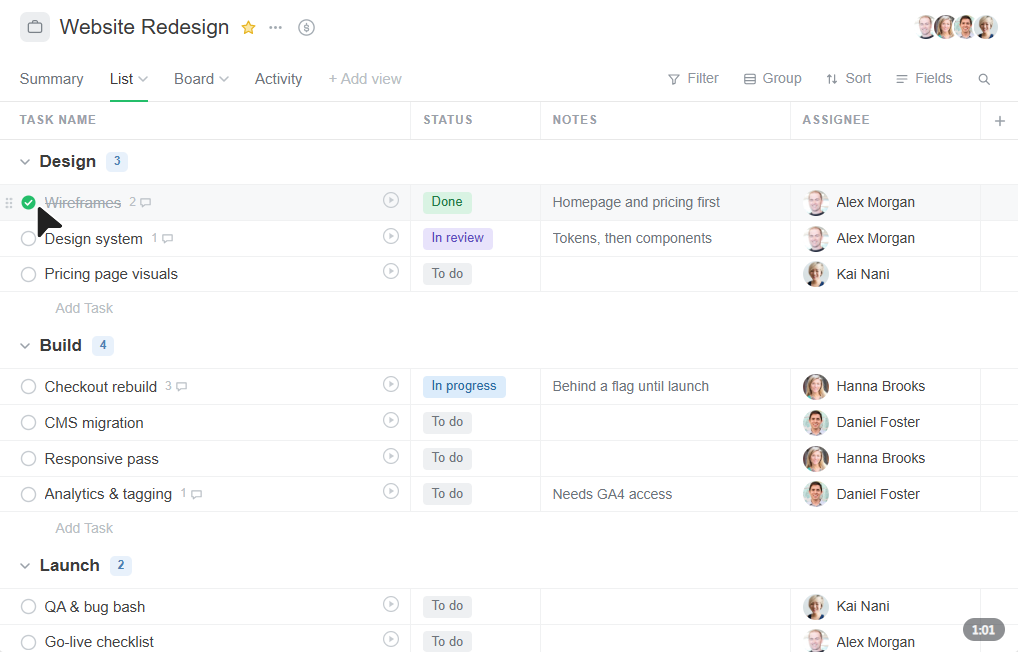1018x652 pixels.
Task: Open comments on Design system task
Action: [x=162, y=238]
